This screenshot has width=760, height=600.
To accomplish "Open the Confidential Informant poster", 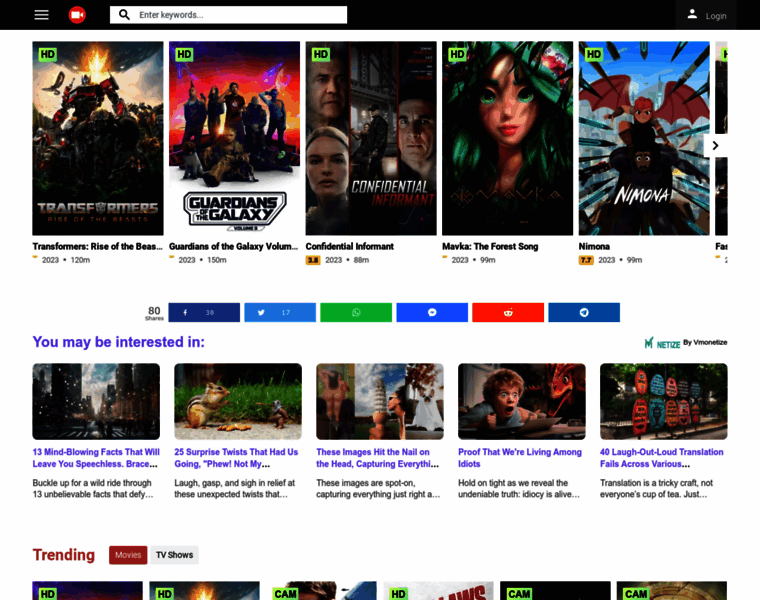I will [371, 139].
